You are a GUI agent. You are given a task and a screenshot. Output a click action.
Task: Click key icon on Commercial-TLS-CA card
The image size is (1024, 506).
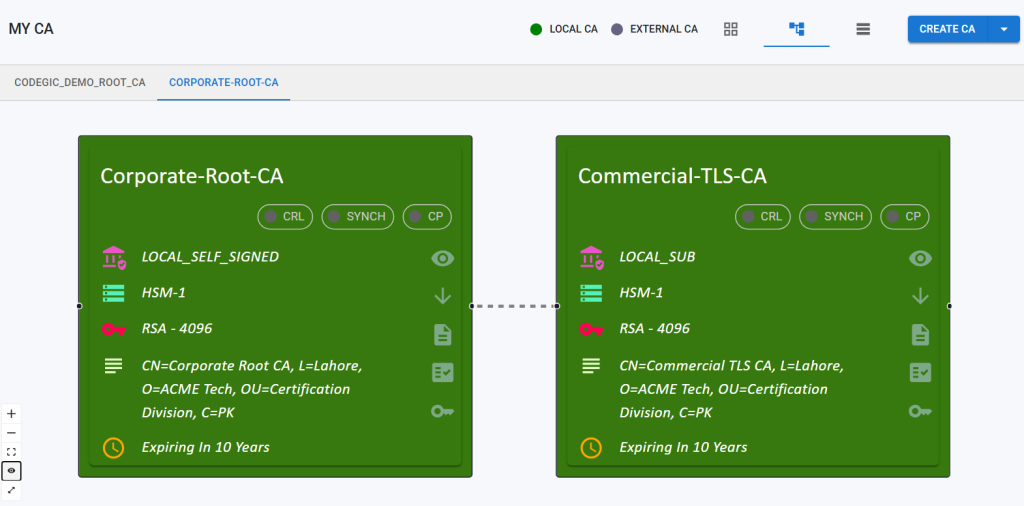pos(920,411)
